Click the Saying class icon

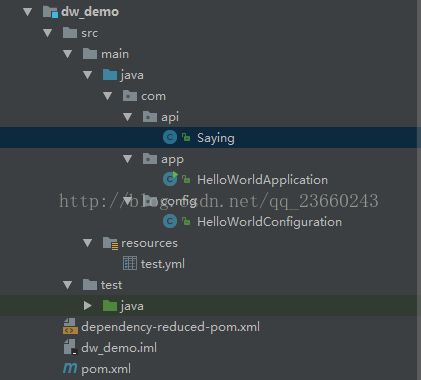170,137
